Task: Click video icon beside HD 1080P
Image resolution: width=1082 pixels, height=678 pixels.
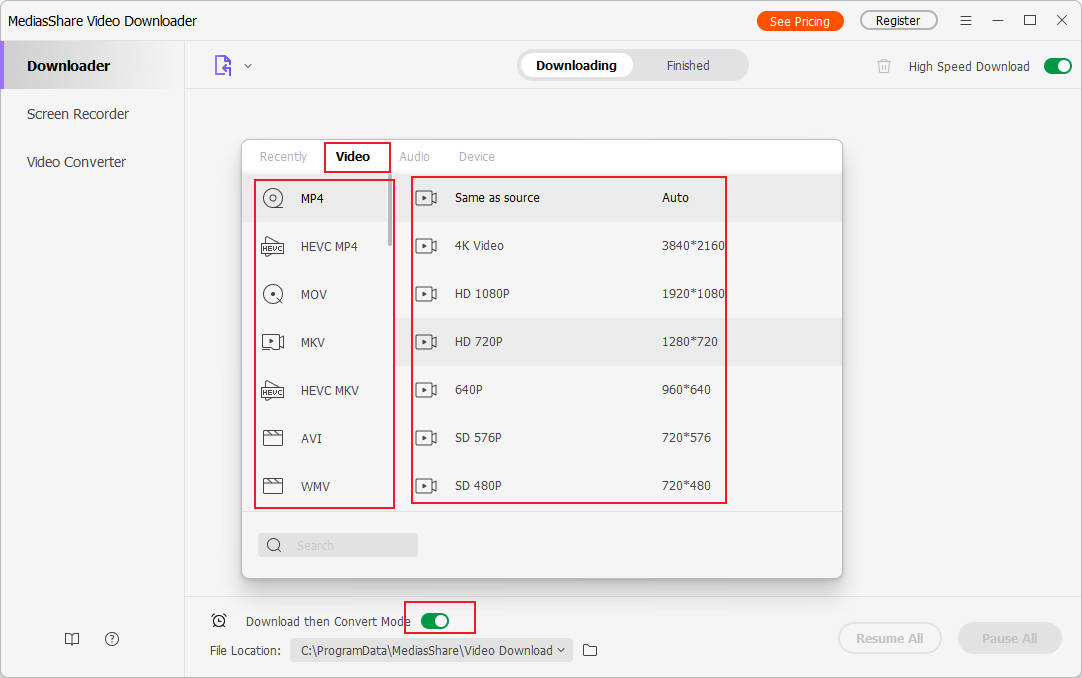Action: click(x=426, y=294)
